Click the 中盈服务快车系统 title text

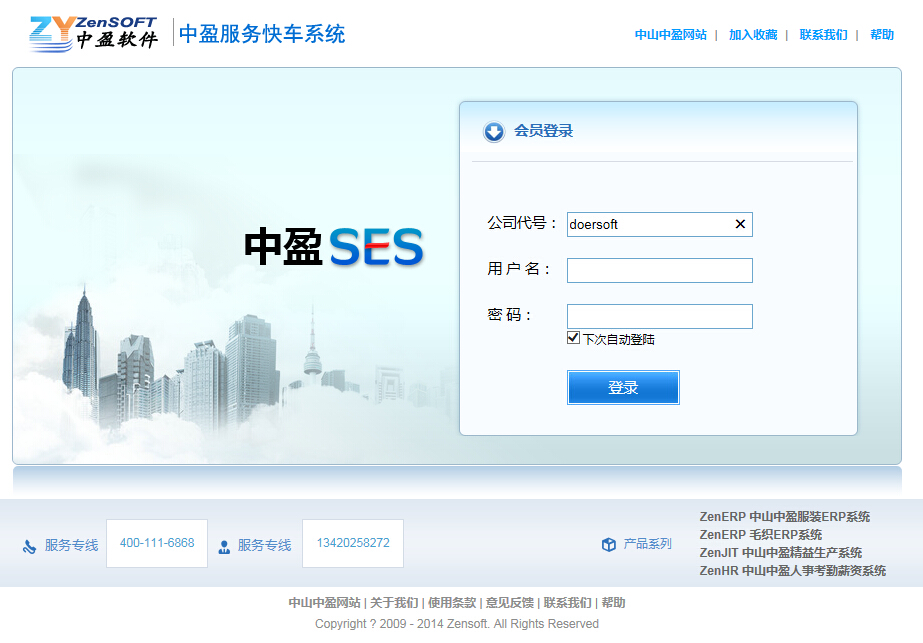click(x=262, y=34)
